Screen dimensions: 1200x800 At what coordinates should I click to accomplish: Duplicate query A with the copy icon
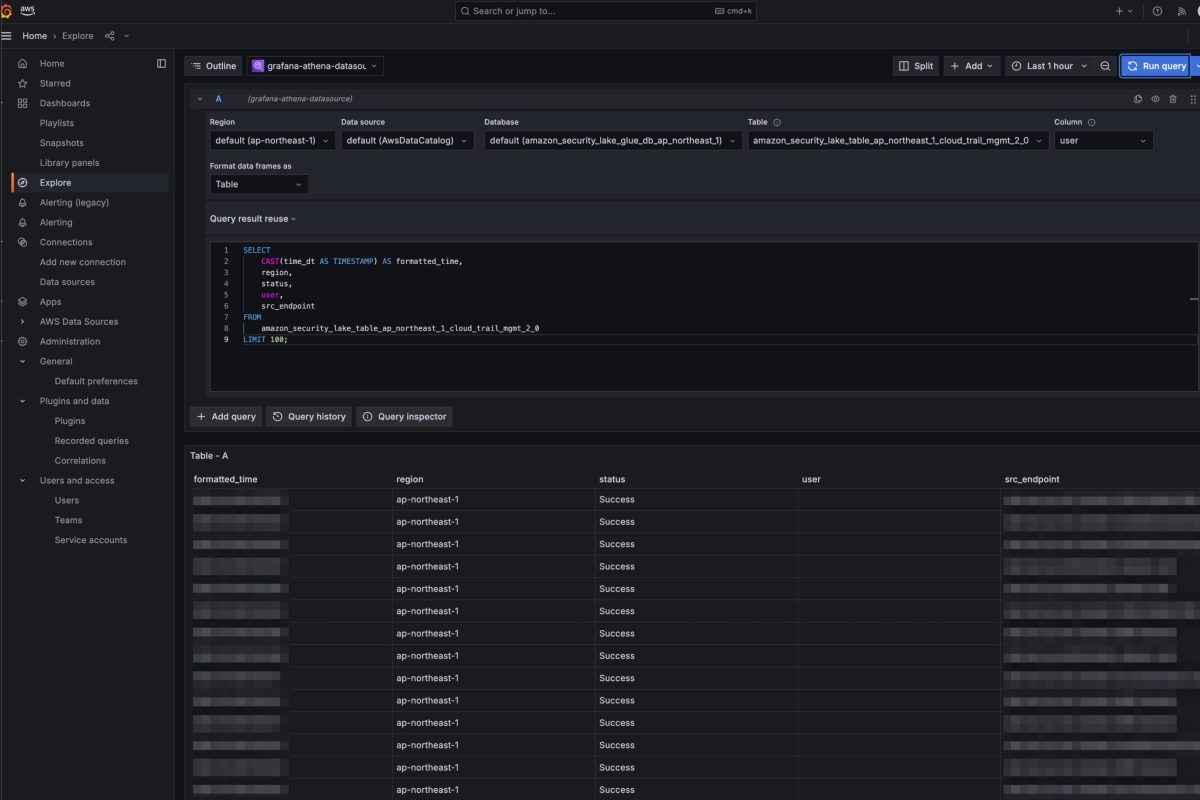coord(1138,99)
